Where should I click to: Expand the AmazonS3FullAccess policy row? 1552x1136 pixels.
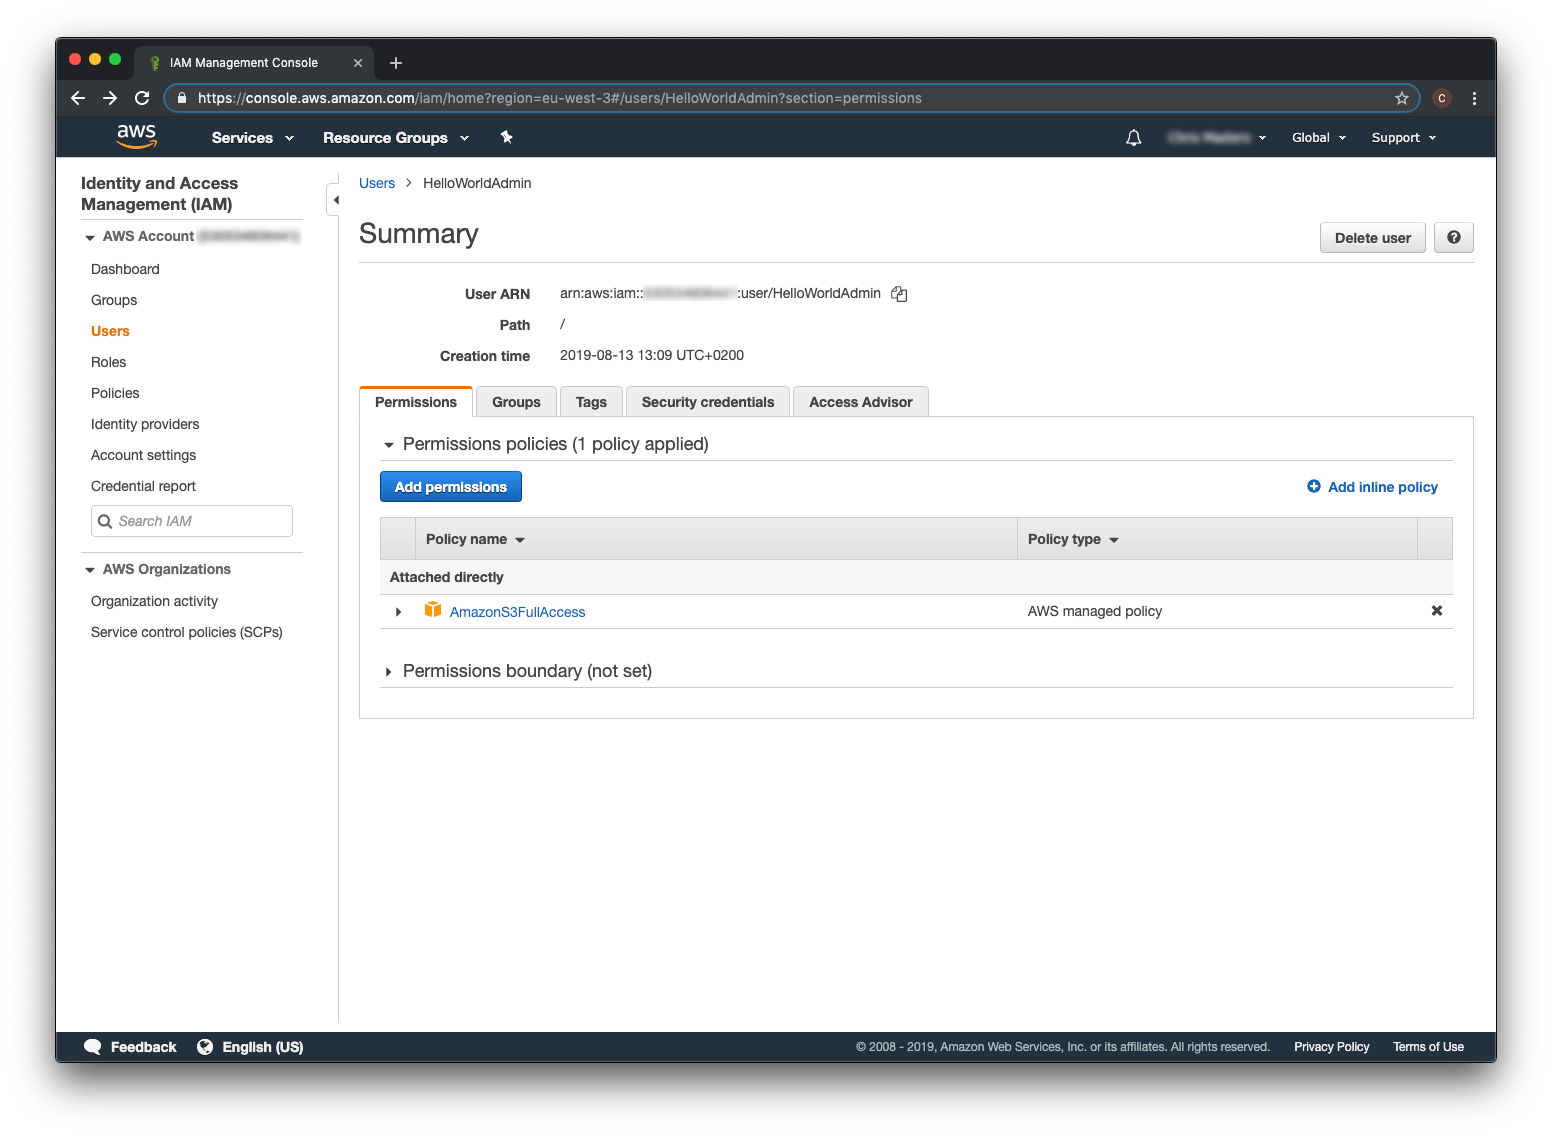click(x=398, y=612)
